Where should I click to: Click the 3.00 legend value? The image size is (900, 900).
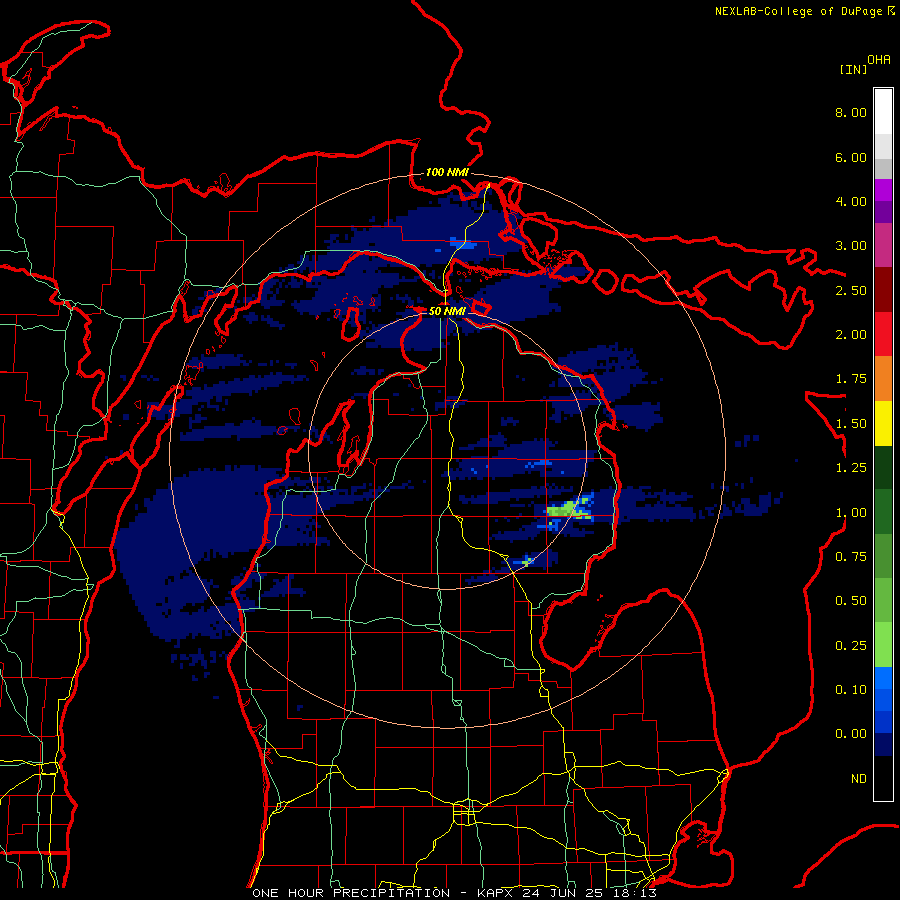point(851,246)
